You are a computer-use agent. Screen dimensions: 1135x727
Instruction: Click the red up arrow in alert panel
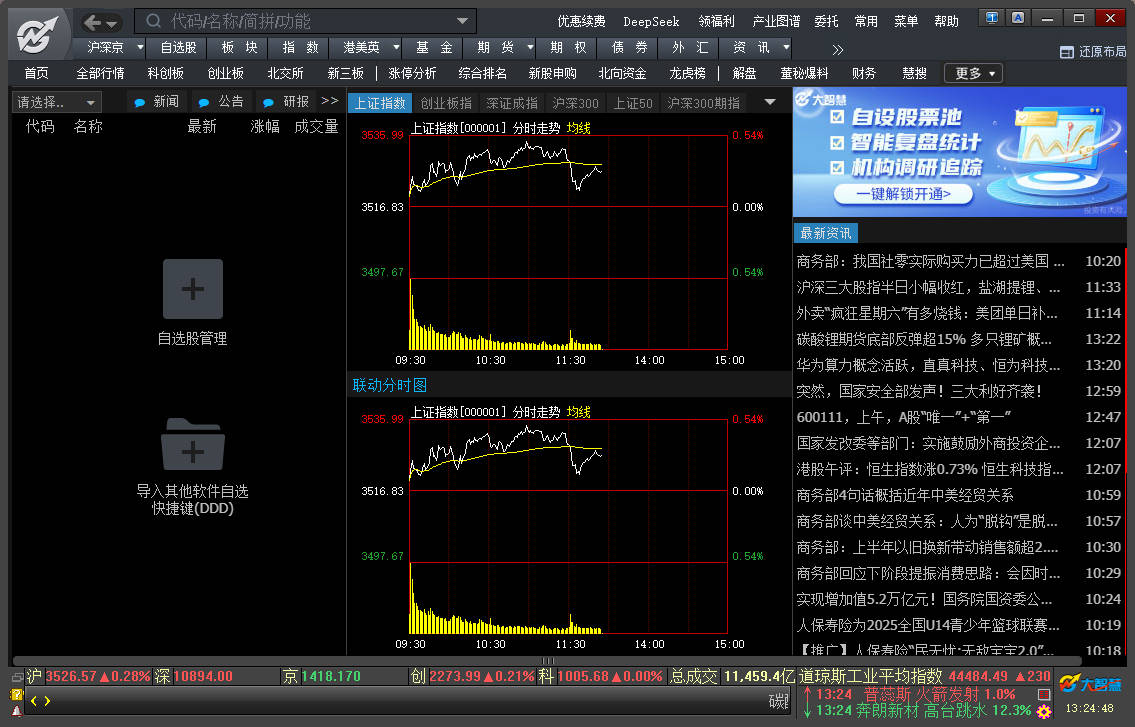pos(807,694)
